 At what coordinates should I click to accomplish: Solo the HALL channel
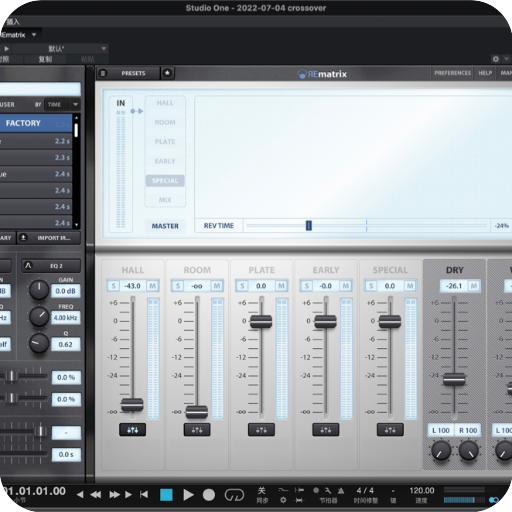tap(113, 286)
